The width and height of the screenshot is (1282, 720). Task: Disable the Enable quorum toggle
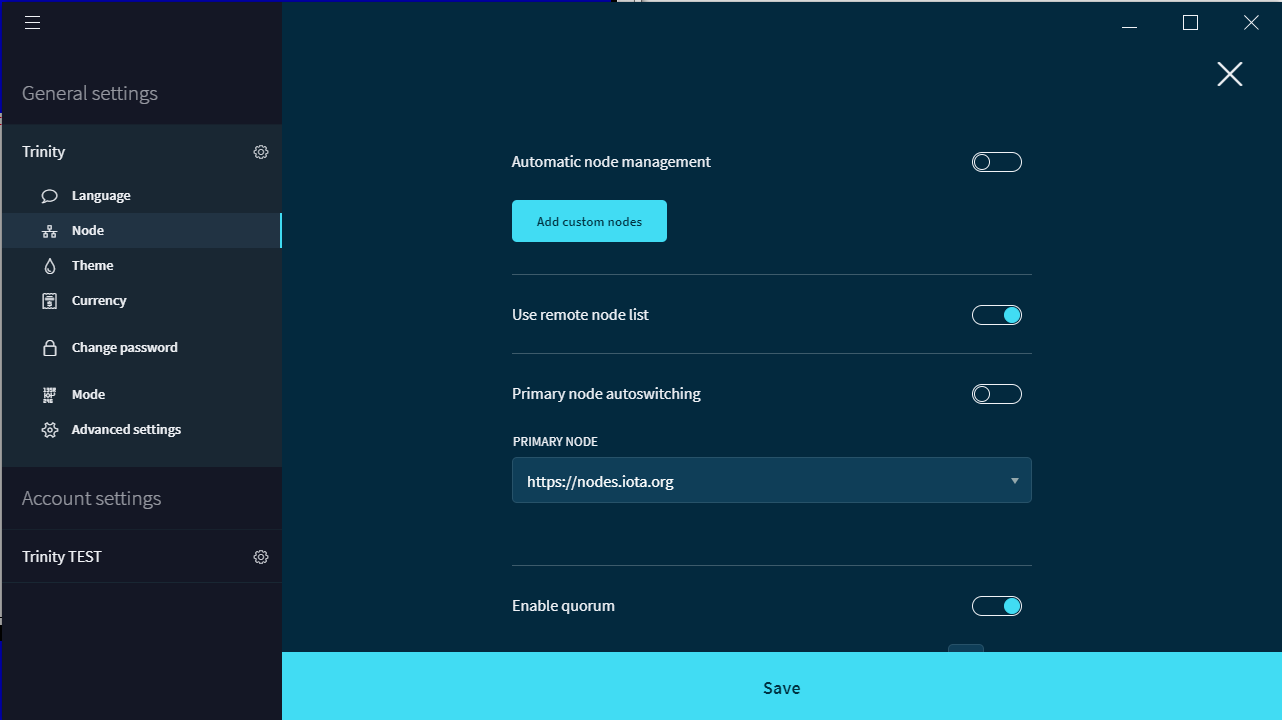[996, 605]
